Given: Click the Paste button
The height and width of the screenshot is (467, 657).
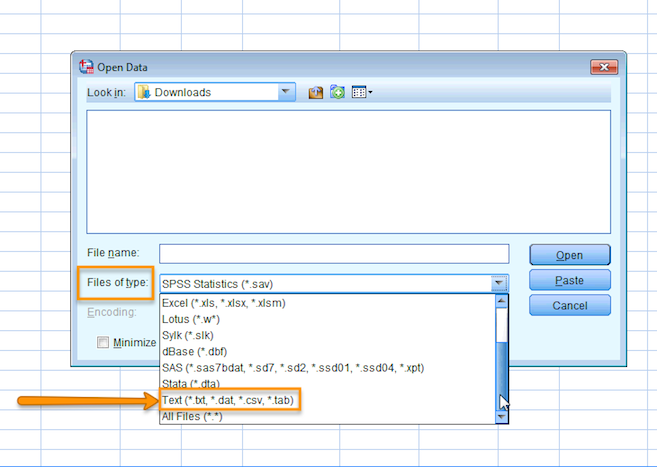Looking at the screenshot, I should [x=569, y=280].
